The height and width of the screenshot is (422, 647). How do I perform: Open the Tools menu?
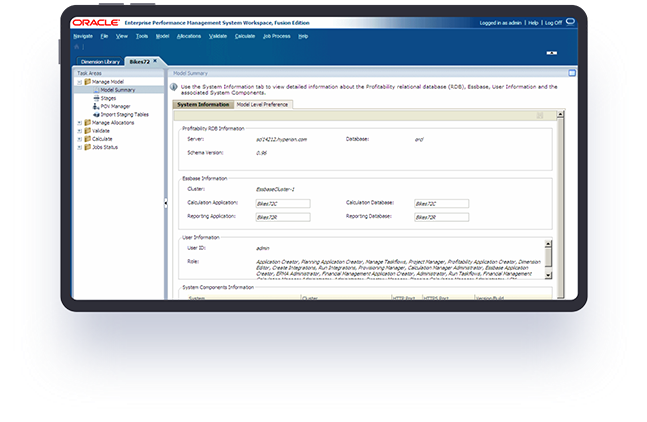click(x=142, y=36)
